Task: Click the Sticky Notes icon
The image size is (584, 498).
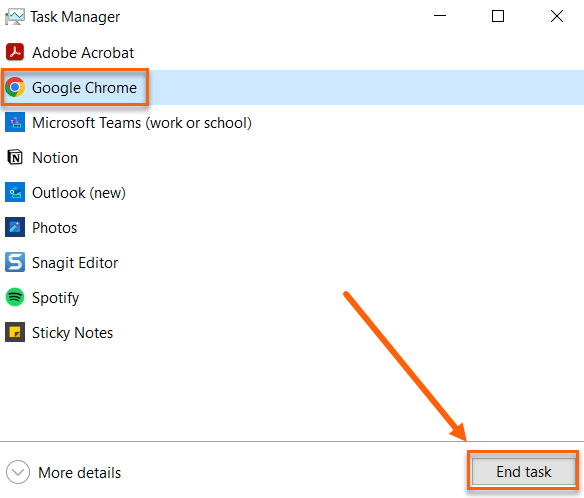Action: (x=15, y=332)
